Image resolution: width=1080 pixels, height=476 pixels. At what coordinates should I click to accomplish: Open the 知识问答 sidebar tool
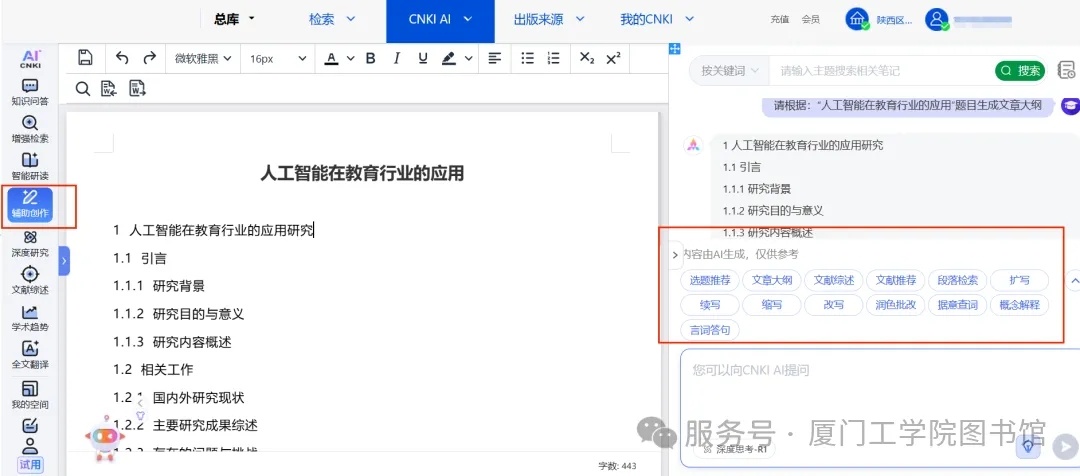pos(29,92)
